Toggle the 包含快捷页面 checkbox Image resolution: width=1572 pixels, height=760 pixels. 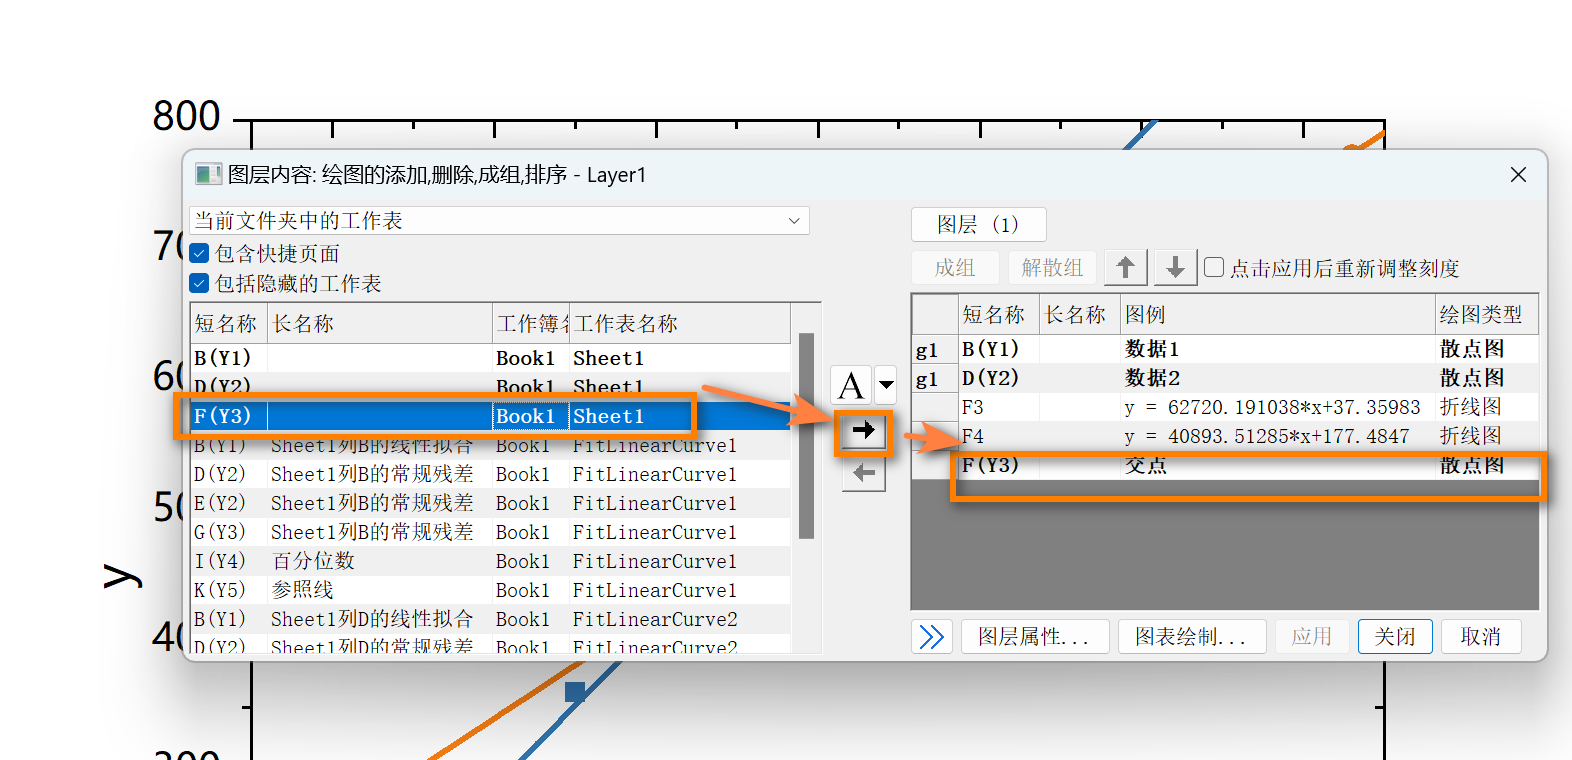(x=200, y=254)
